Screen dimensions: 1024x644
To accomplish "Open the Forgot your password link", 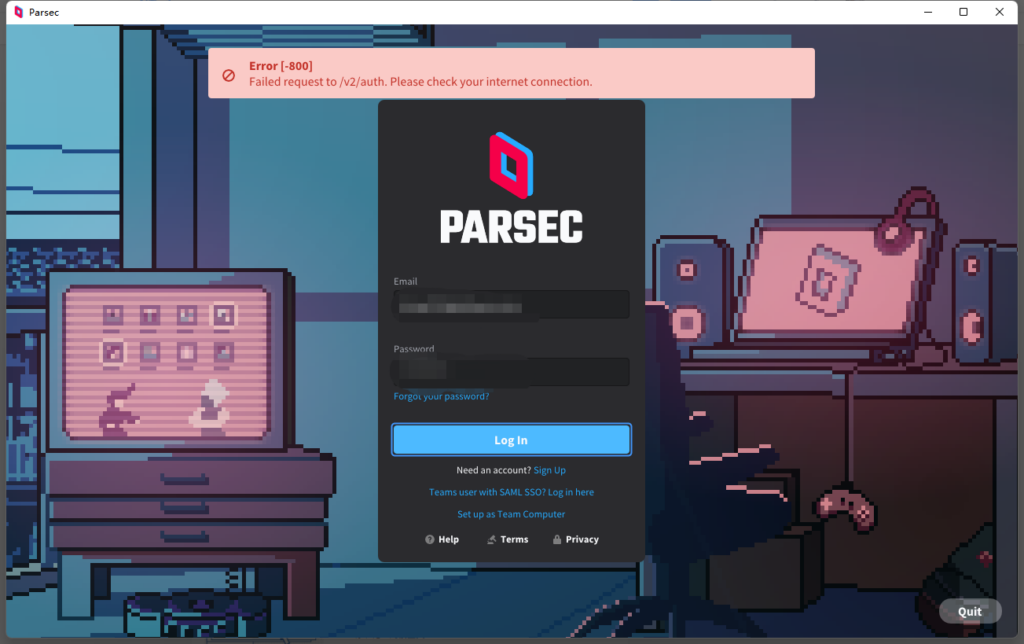I will [x=441, y=396].
